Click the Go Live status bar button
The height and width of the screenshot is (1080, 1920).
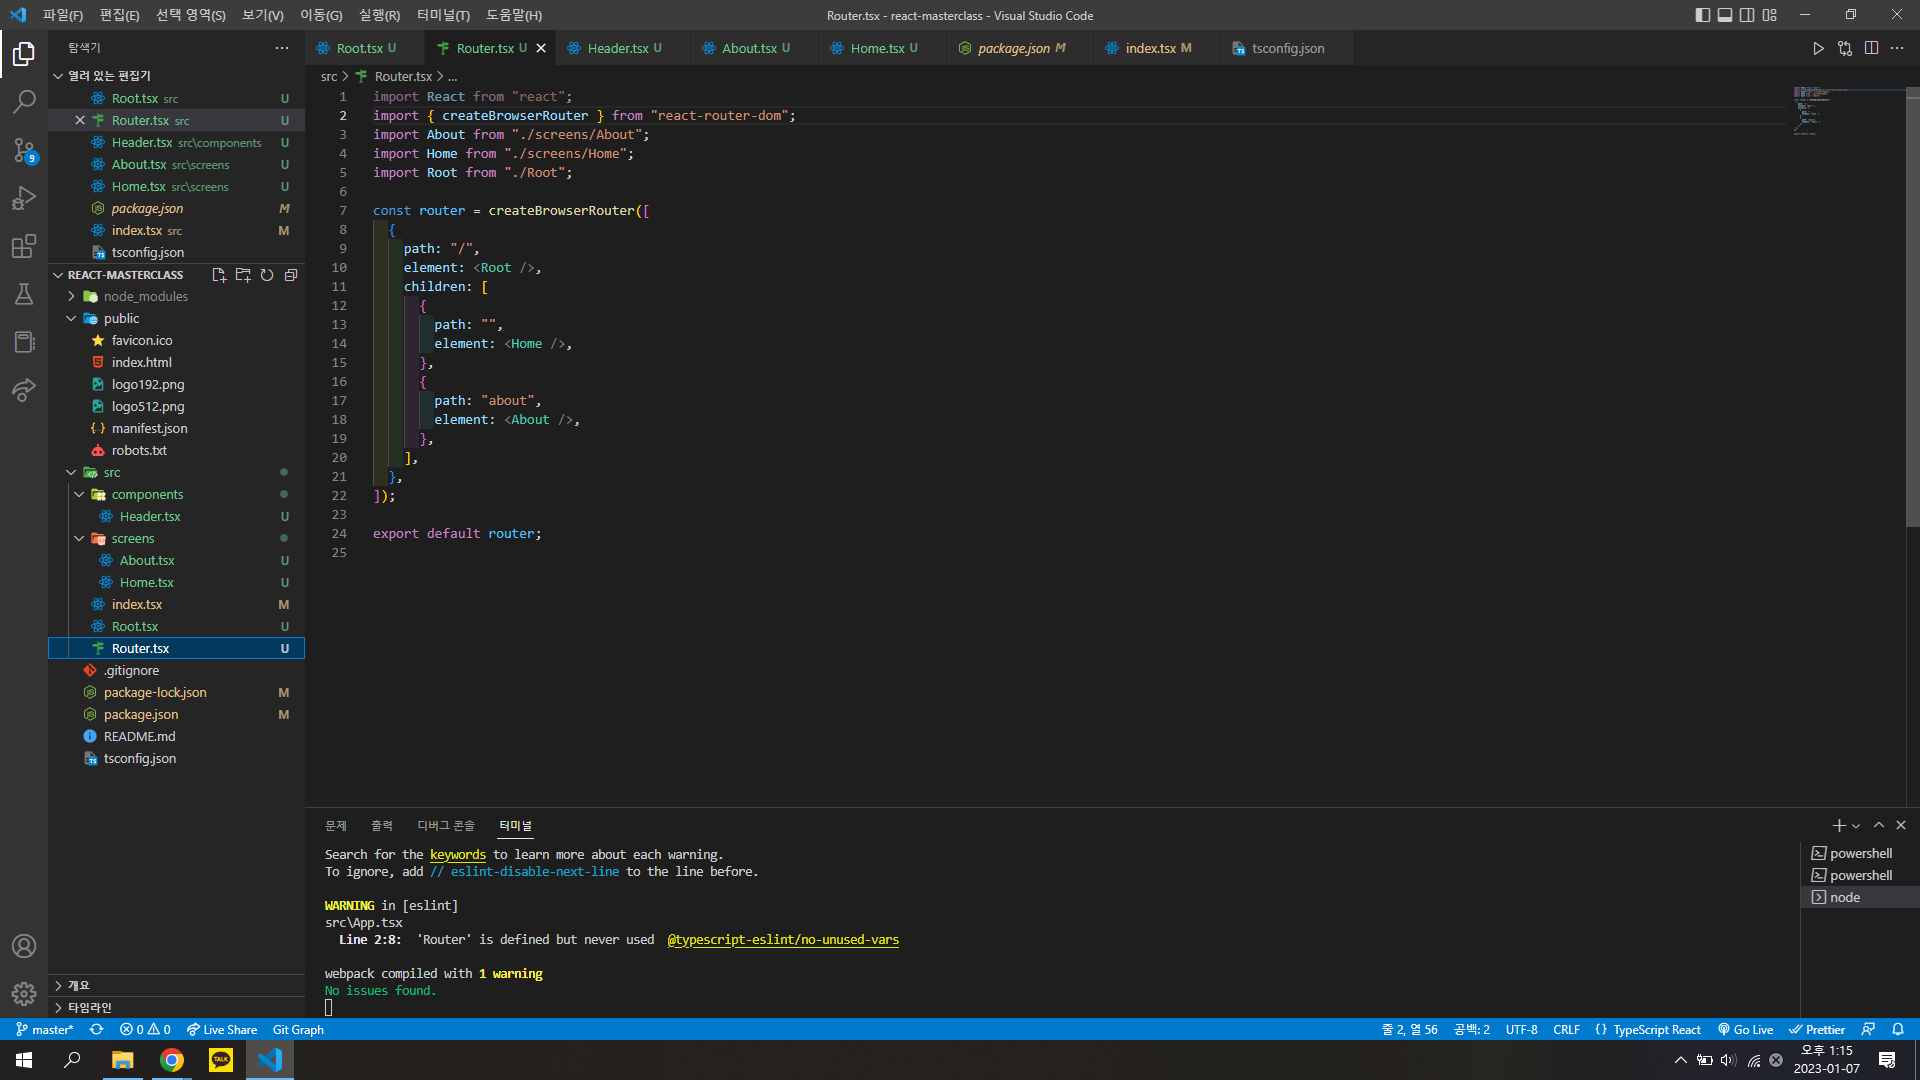(1745, 1029)
